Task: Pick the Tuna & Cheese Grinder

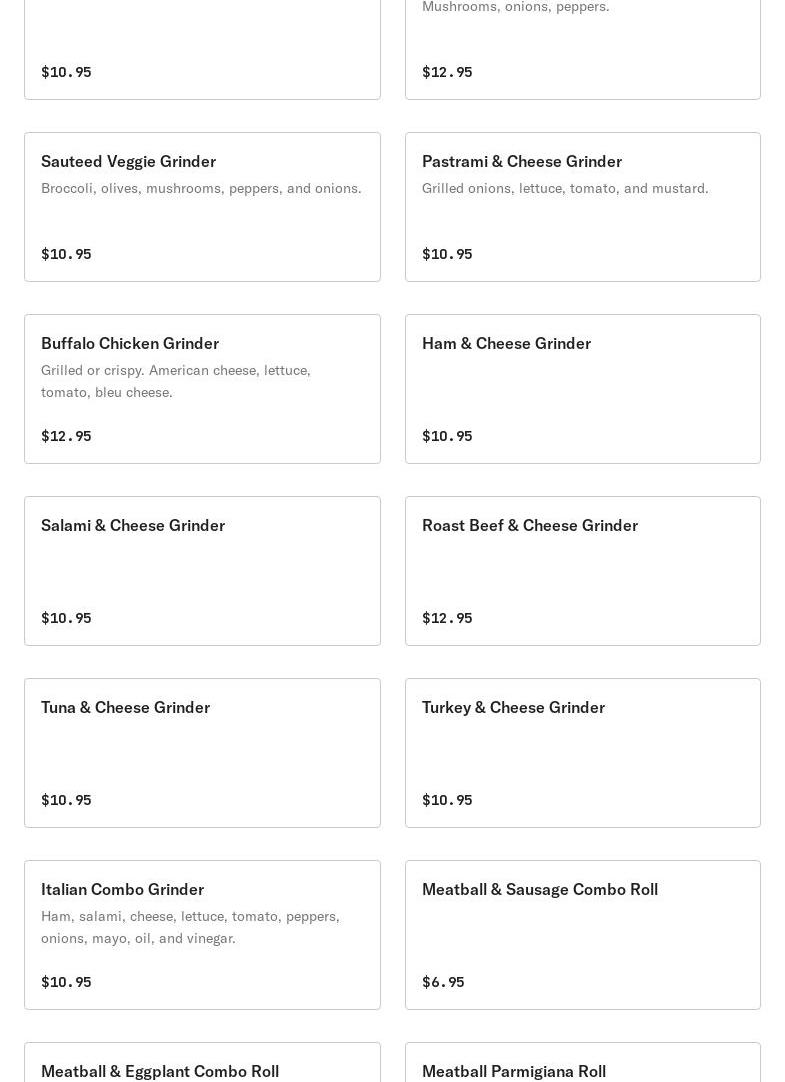Action: pos(125,707)
